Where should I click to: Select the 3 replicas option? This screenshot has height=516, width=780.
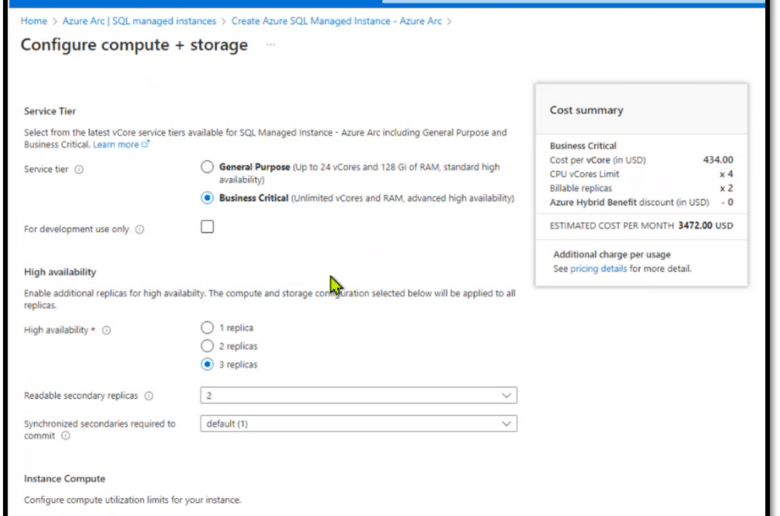click(207, 364)
